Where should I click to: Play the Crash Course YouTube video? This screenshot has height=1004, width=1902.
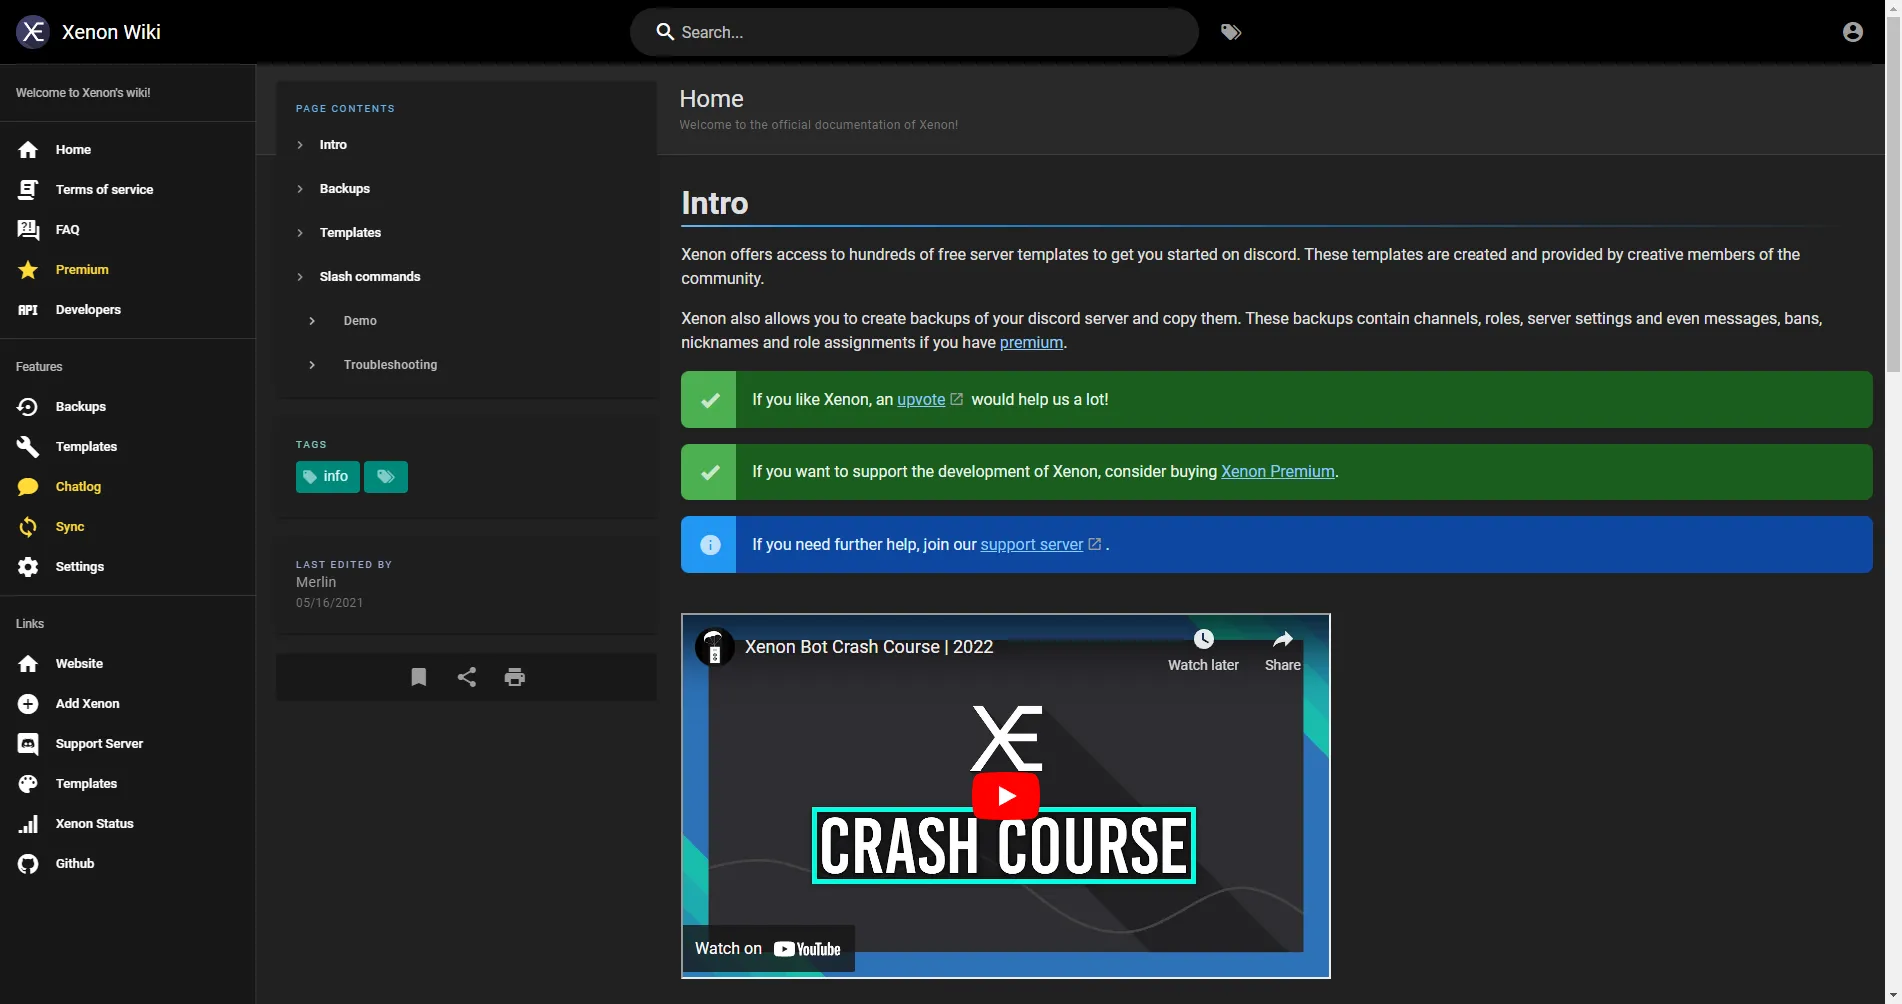tap(1006, 796)
